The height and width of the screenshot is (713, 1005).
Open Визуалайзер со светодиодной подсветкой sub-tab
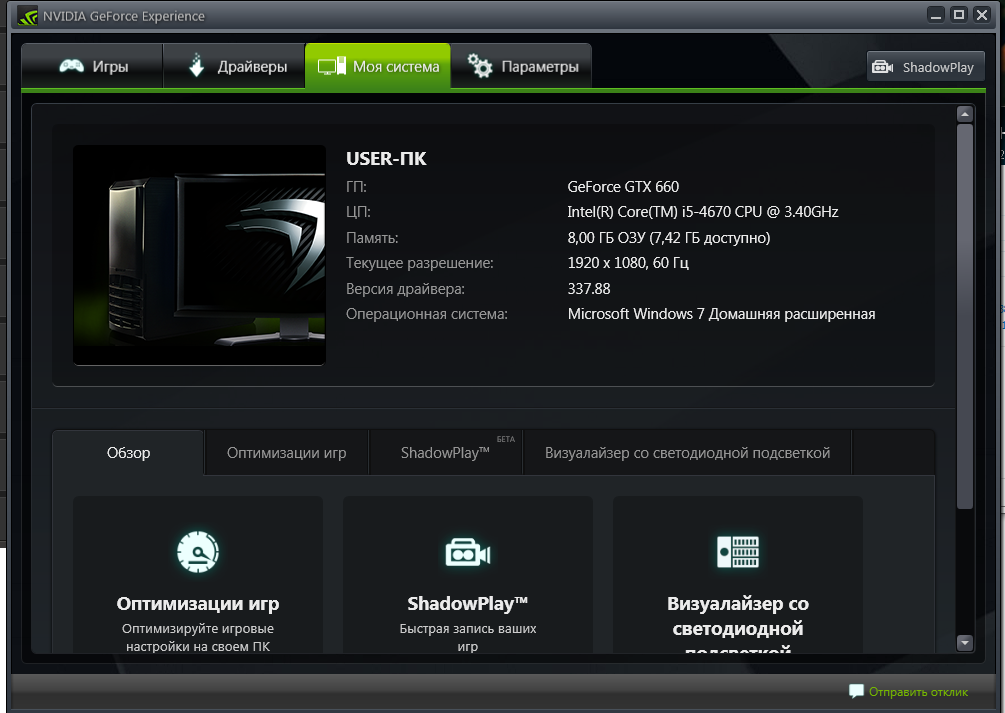tap(687, 453)
